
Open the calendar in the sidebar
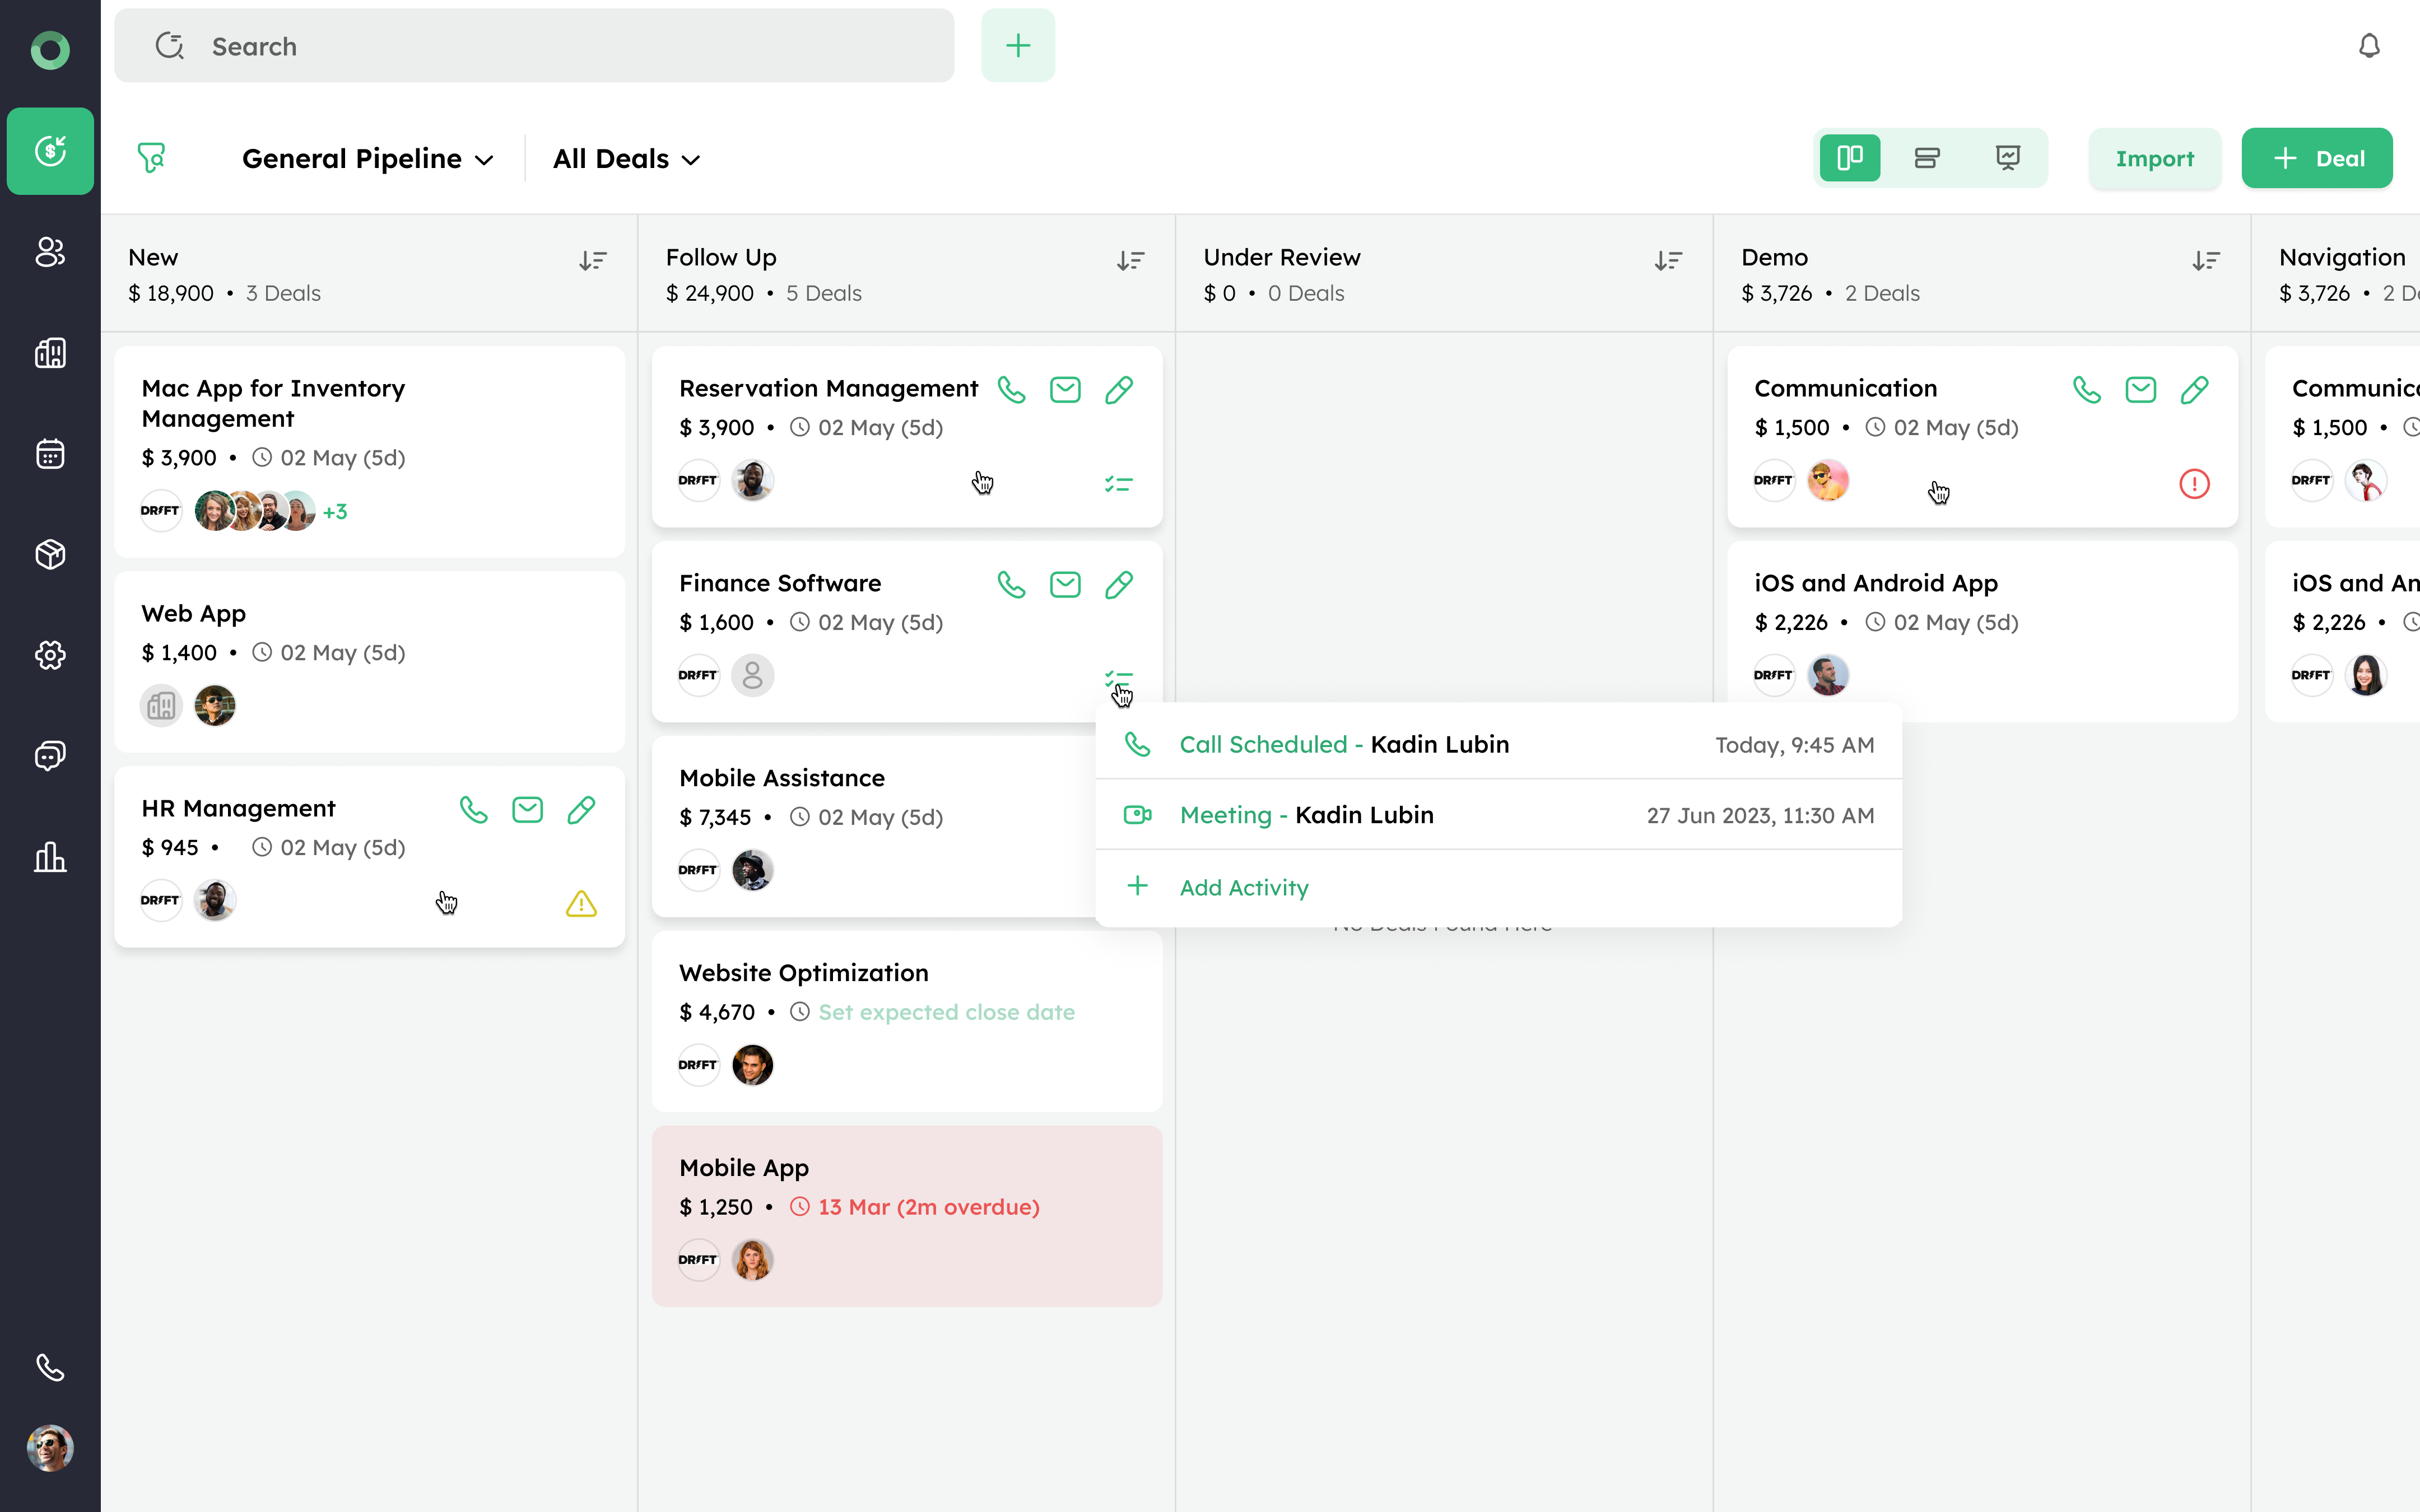coord(50,454)
